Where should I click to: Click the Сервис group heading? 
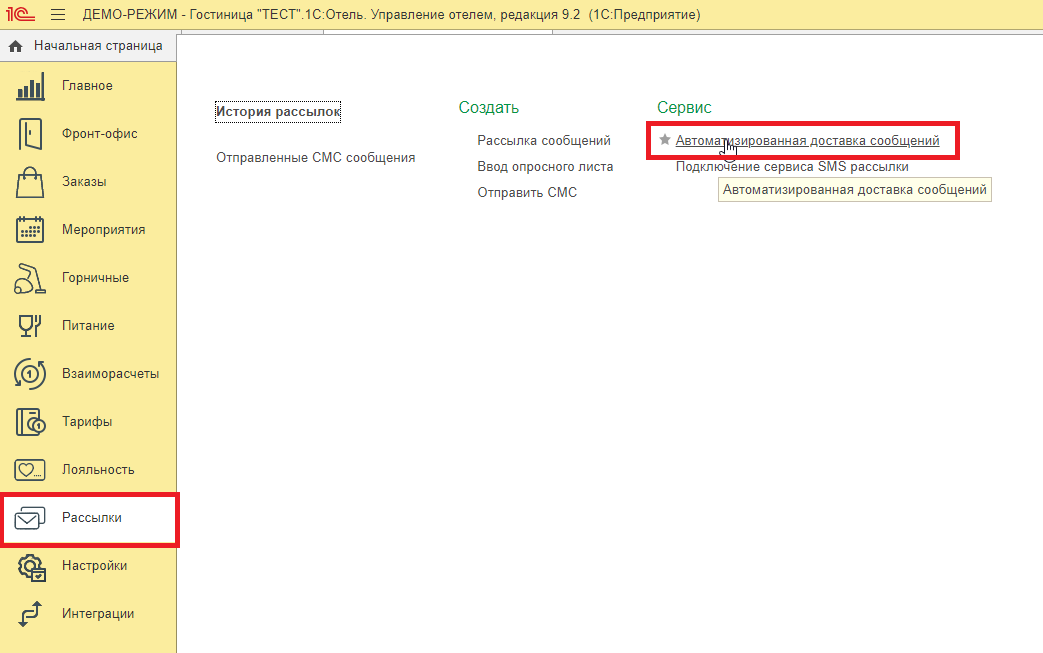point(684,108)
